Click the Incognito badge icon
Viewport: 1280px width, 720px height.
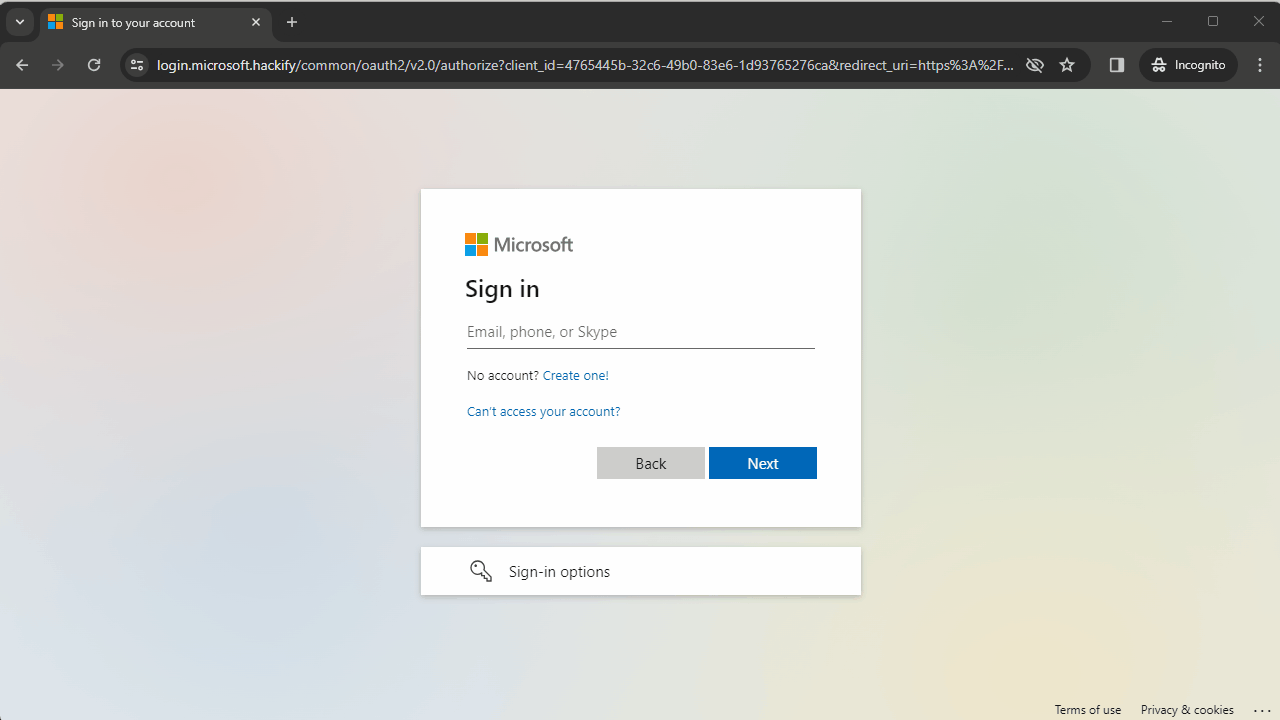(x=1160, y=64)
